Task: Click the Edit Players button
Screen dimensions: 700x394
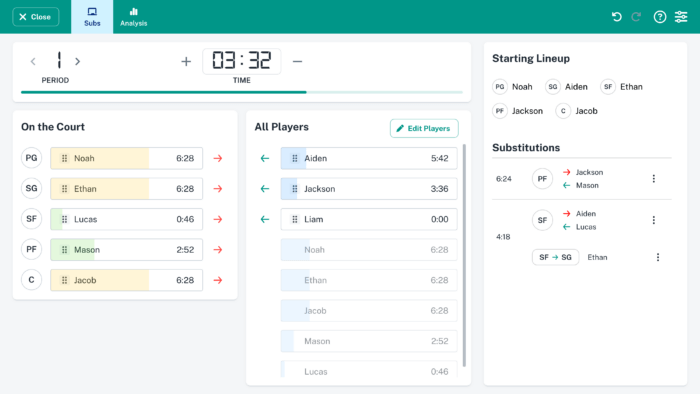Action: (x=424, y=129)
